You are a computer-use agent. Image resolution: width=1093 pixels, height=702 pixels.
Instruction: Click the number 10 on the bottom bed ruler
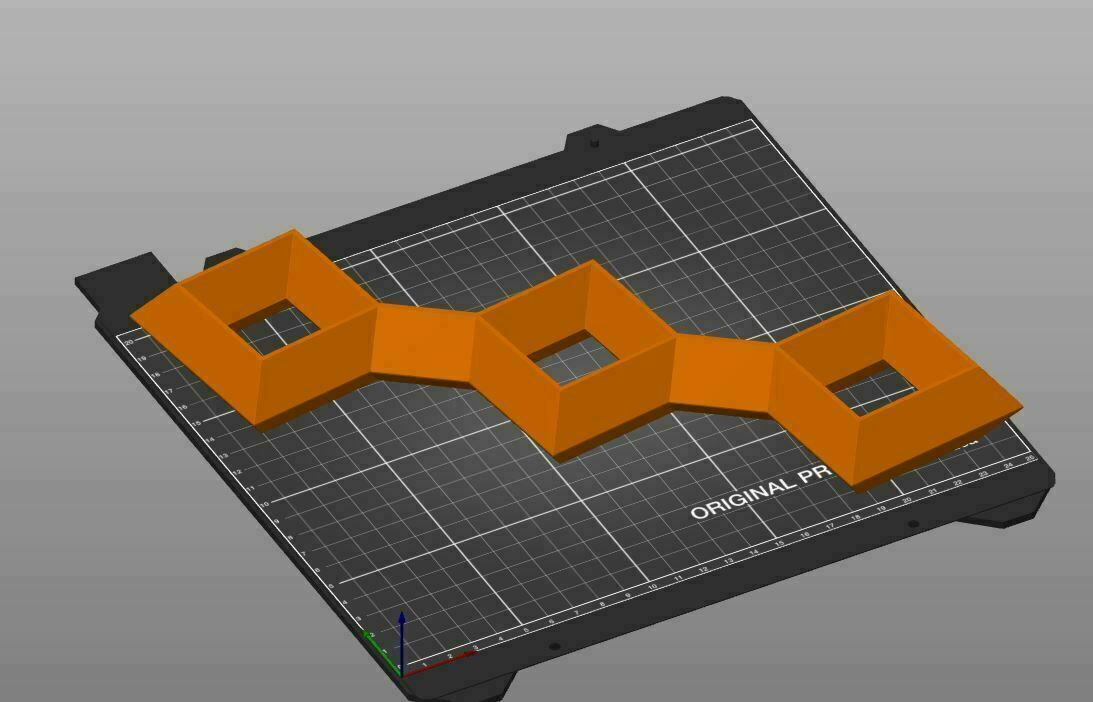click(652, 586)
